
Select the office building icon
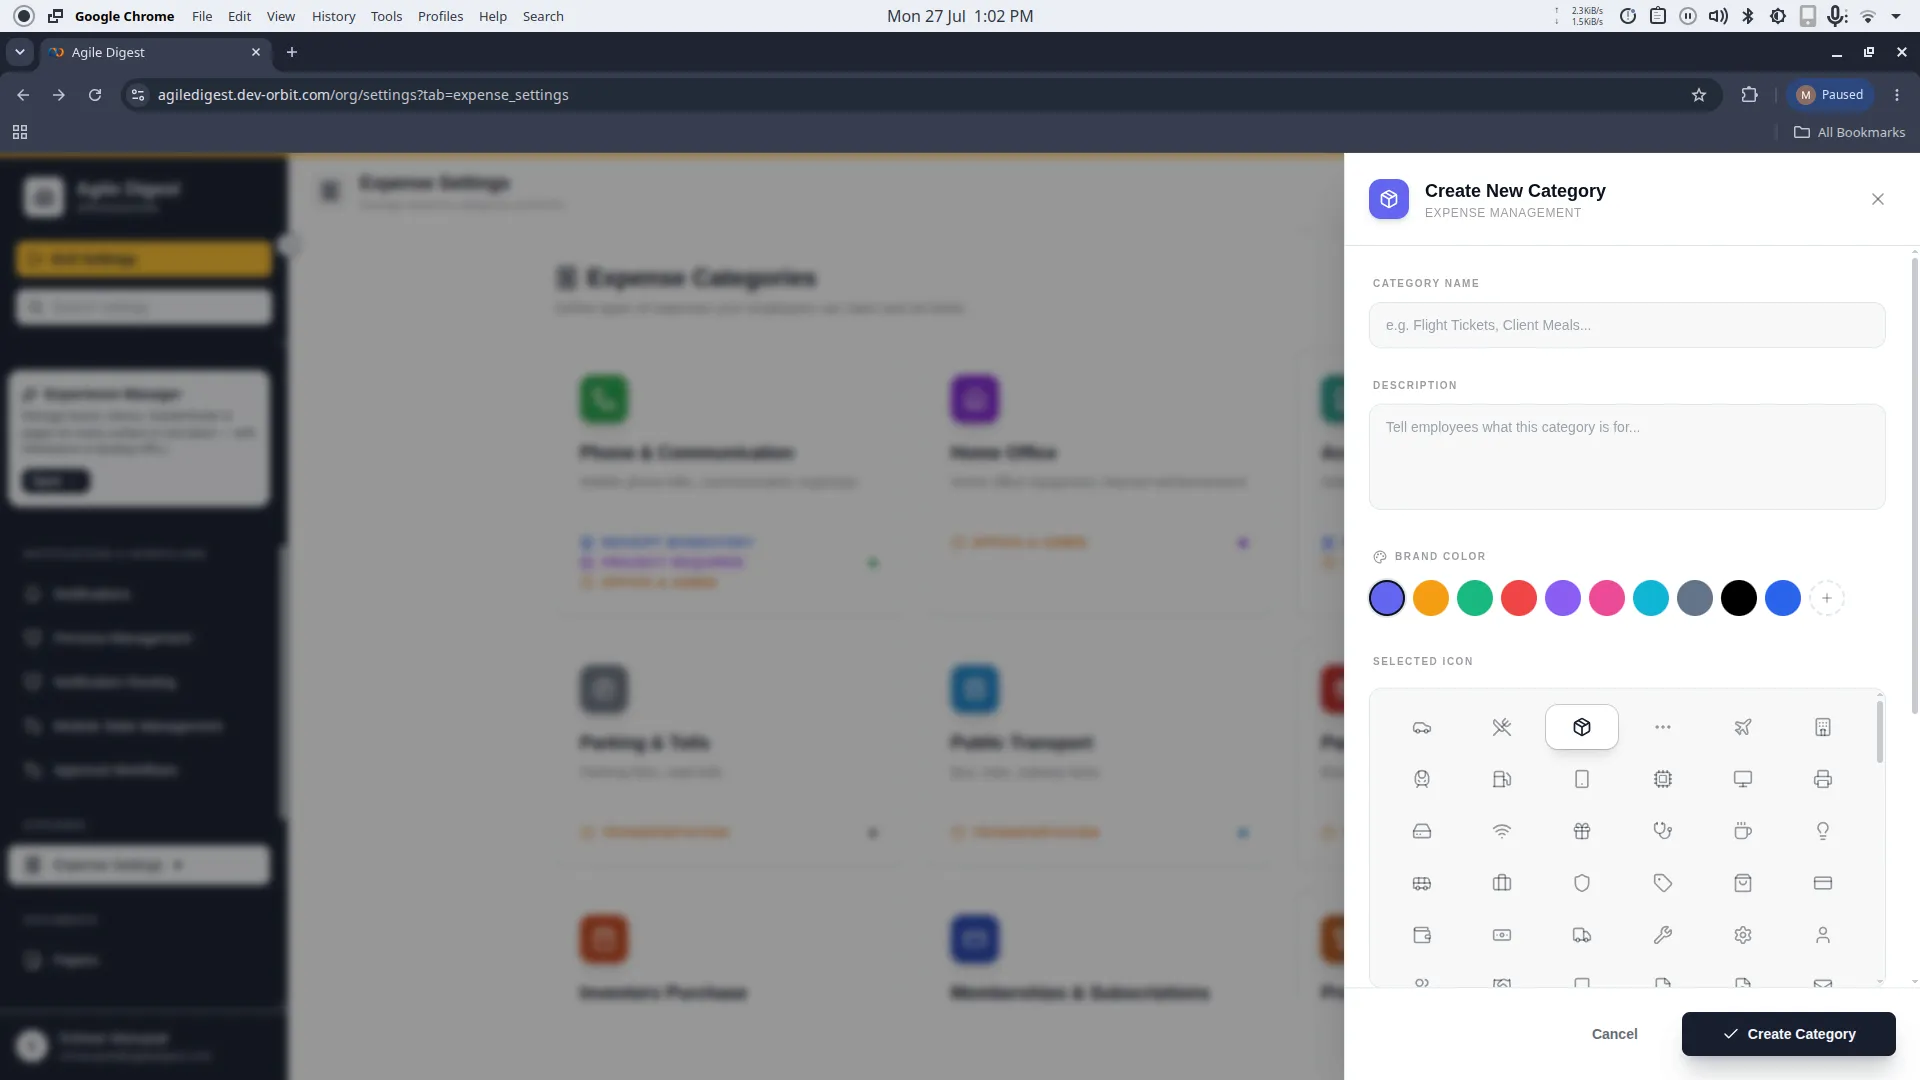pos(1822,727)
